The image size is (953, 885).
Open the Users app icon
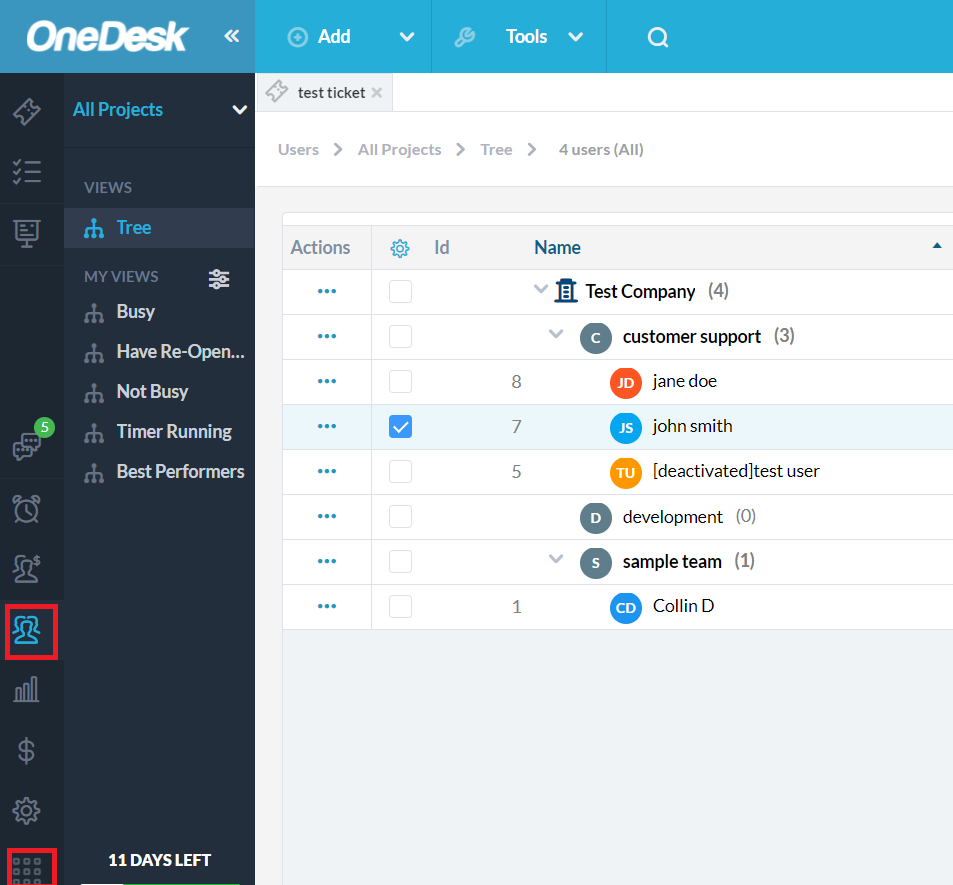tap(27, 630)
